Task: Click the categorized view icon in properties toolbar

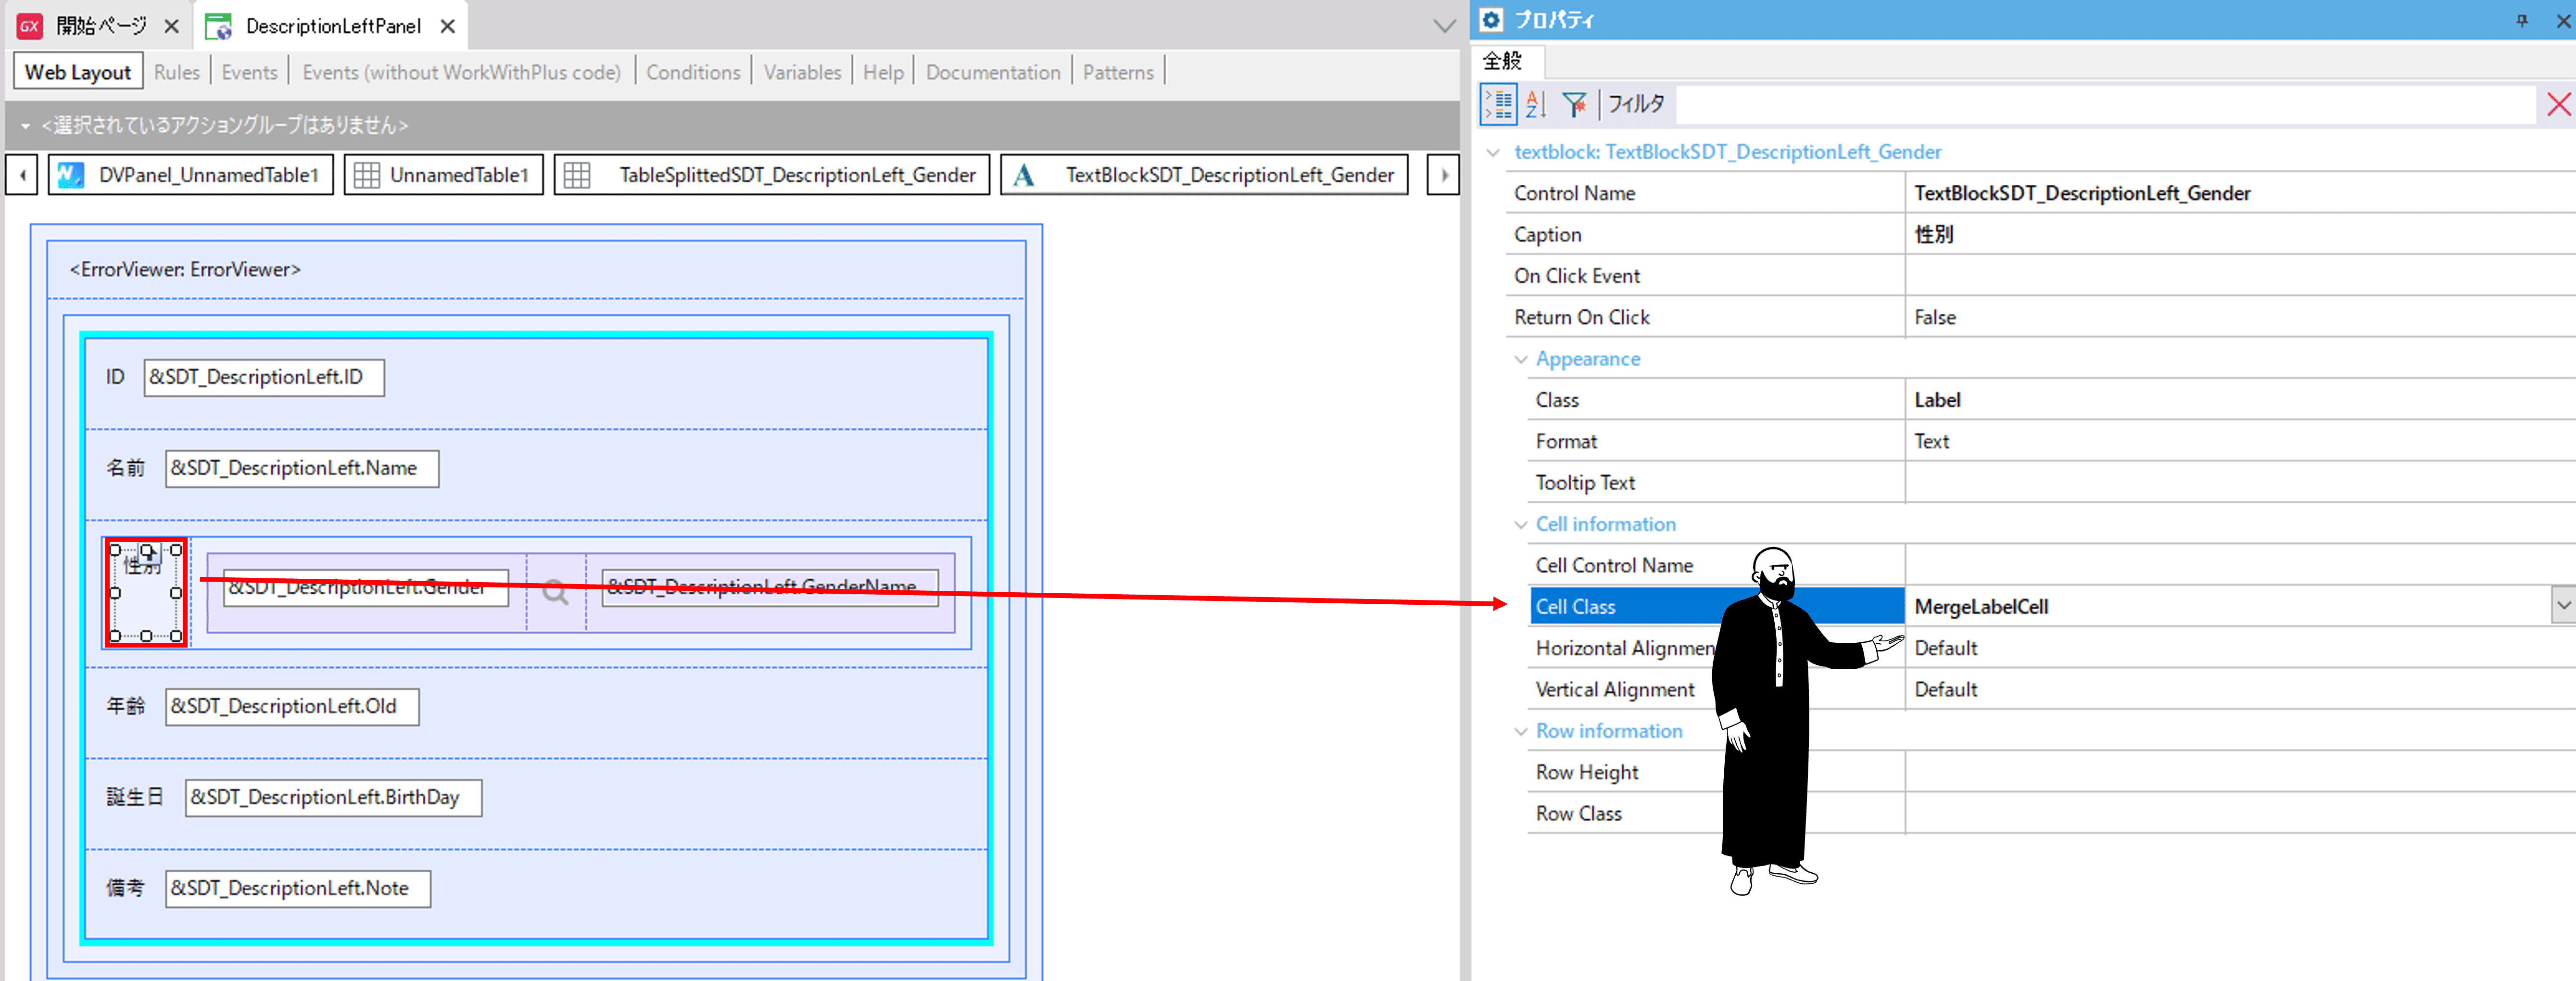Action: click(x=1497, y=104)
